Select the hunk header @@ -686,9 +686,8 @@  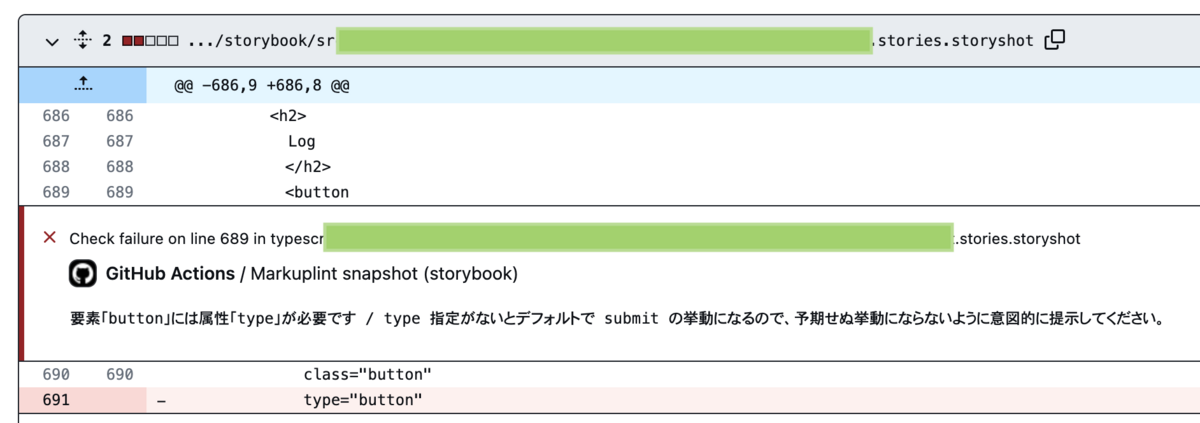262,86
